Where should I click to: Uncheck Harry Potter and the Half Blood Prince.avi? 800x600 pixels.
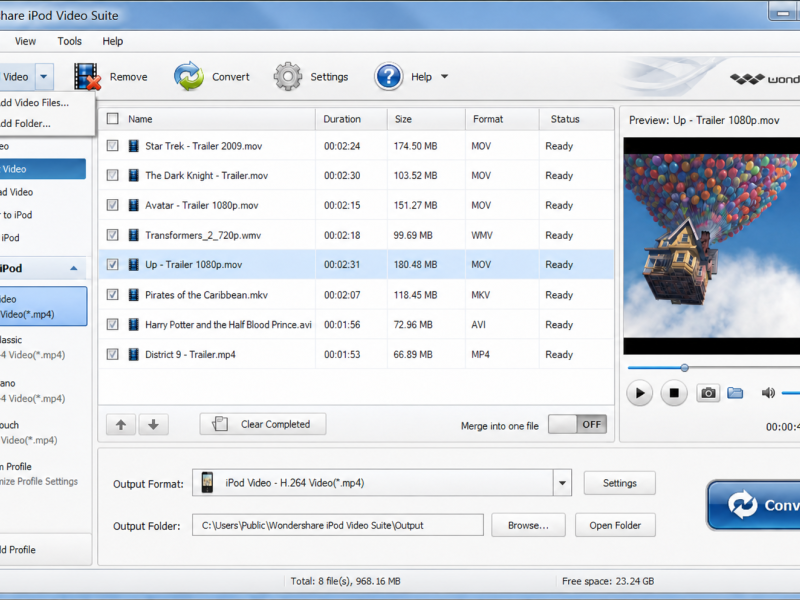point(112,324)
